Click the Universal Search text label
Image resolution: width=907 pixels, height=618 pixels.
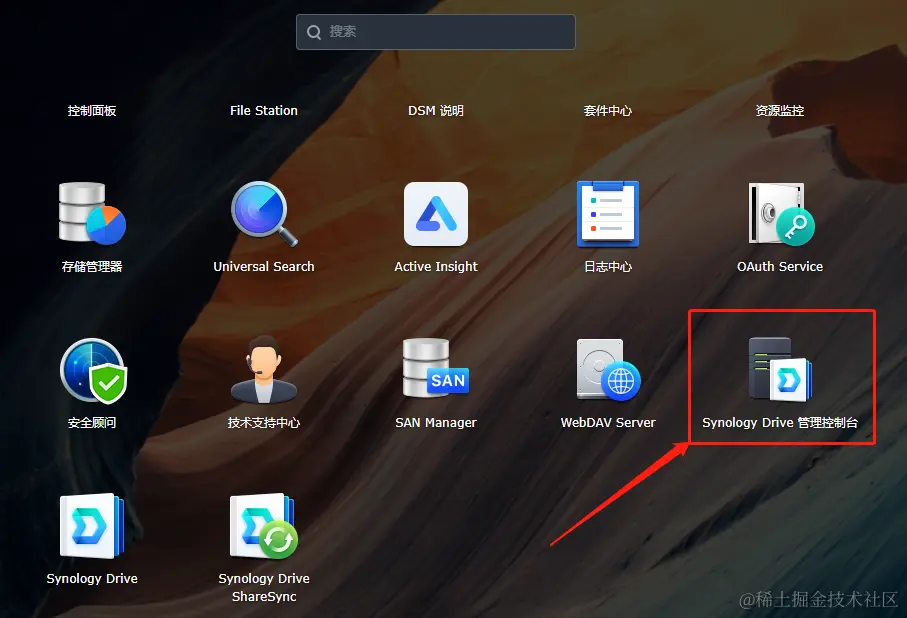coord(264,267)
